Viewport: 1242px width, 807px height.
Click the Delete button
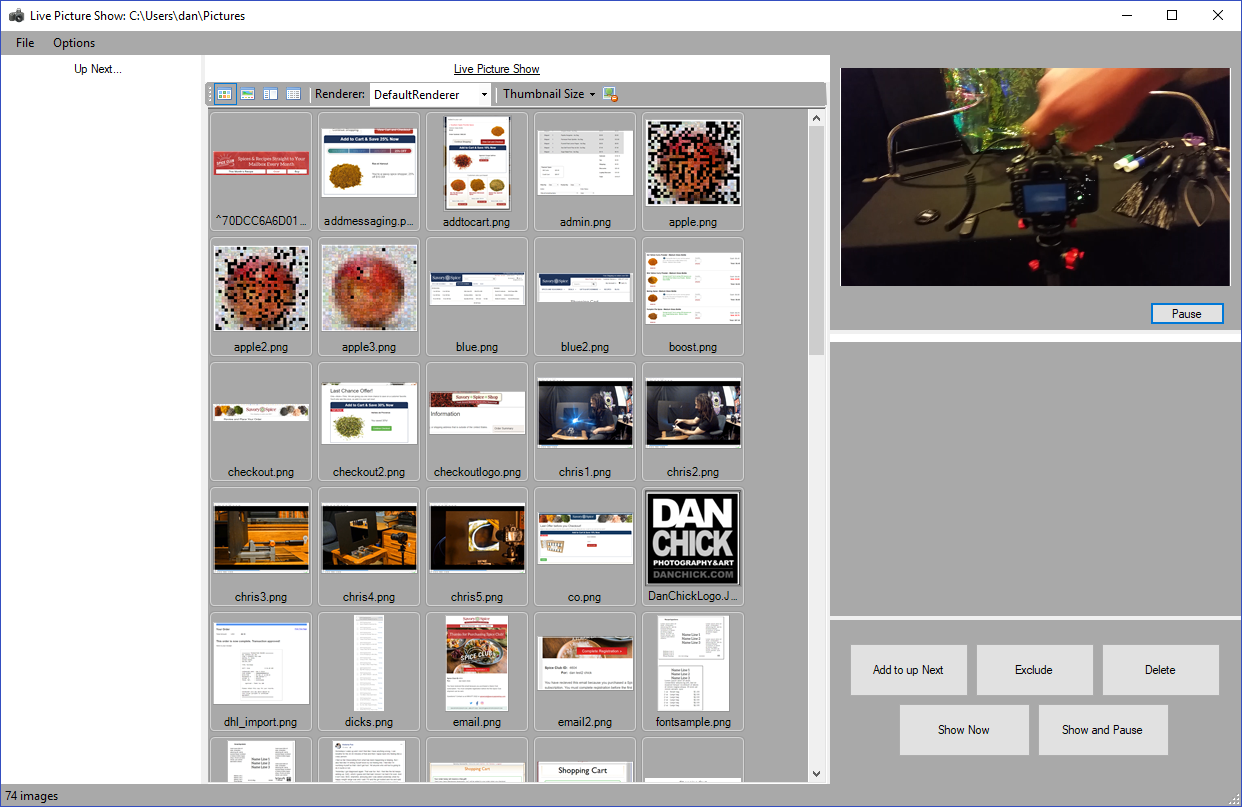coord(1160,670)
